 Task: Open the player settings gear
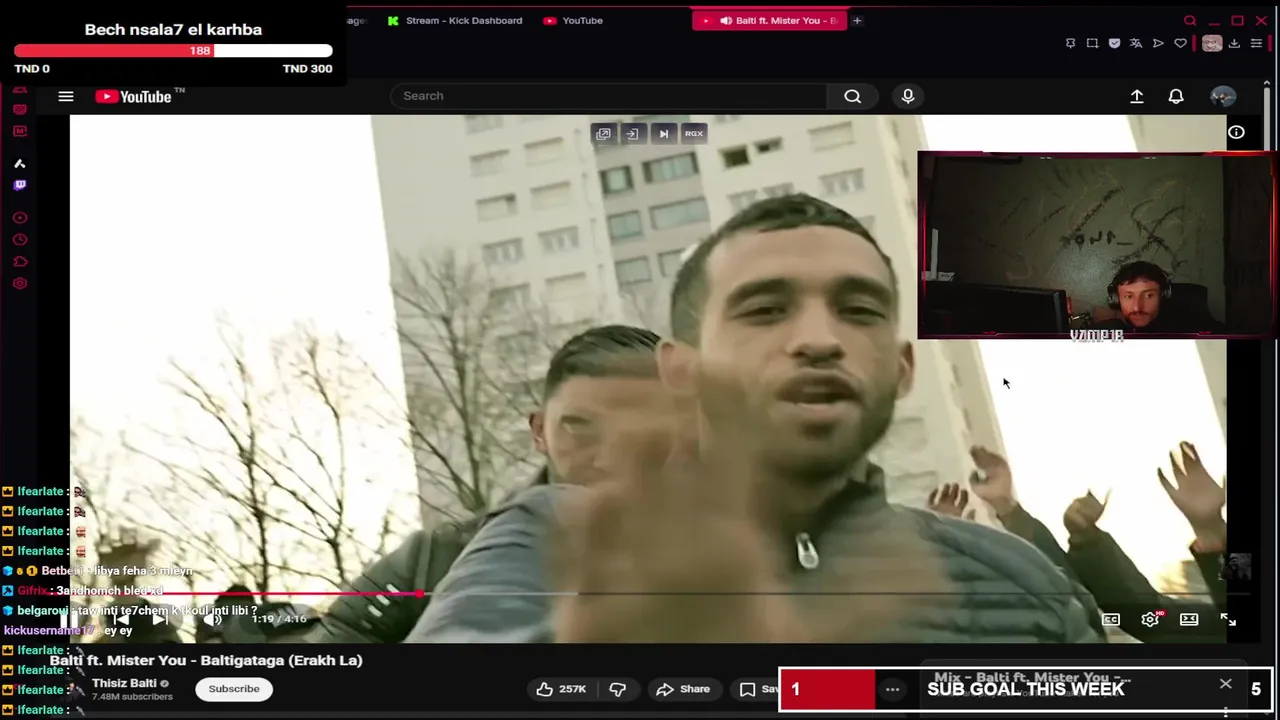(x=1150, y=619)
